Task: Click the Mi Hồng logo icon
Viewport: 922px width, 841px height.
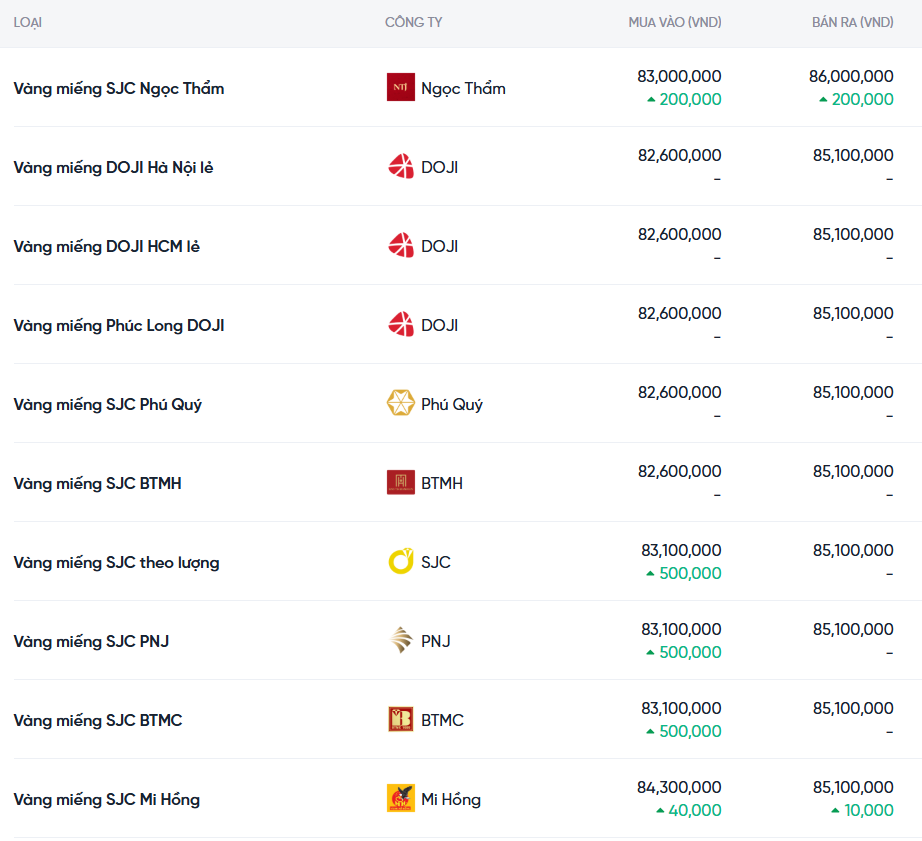Action: (x=400, y=798)
